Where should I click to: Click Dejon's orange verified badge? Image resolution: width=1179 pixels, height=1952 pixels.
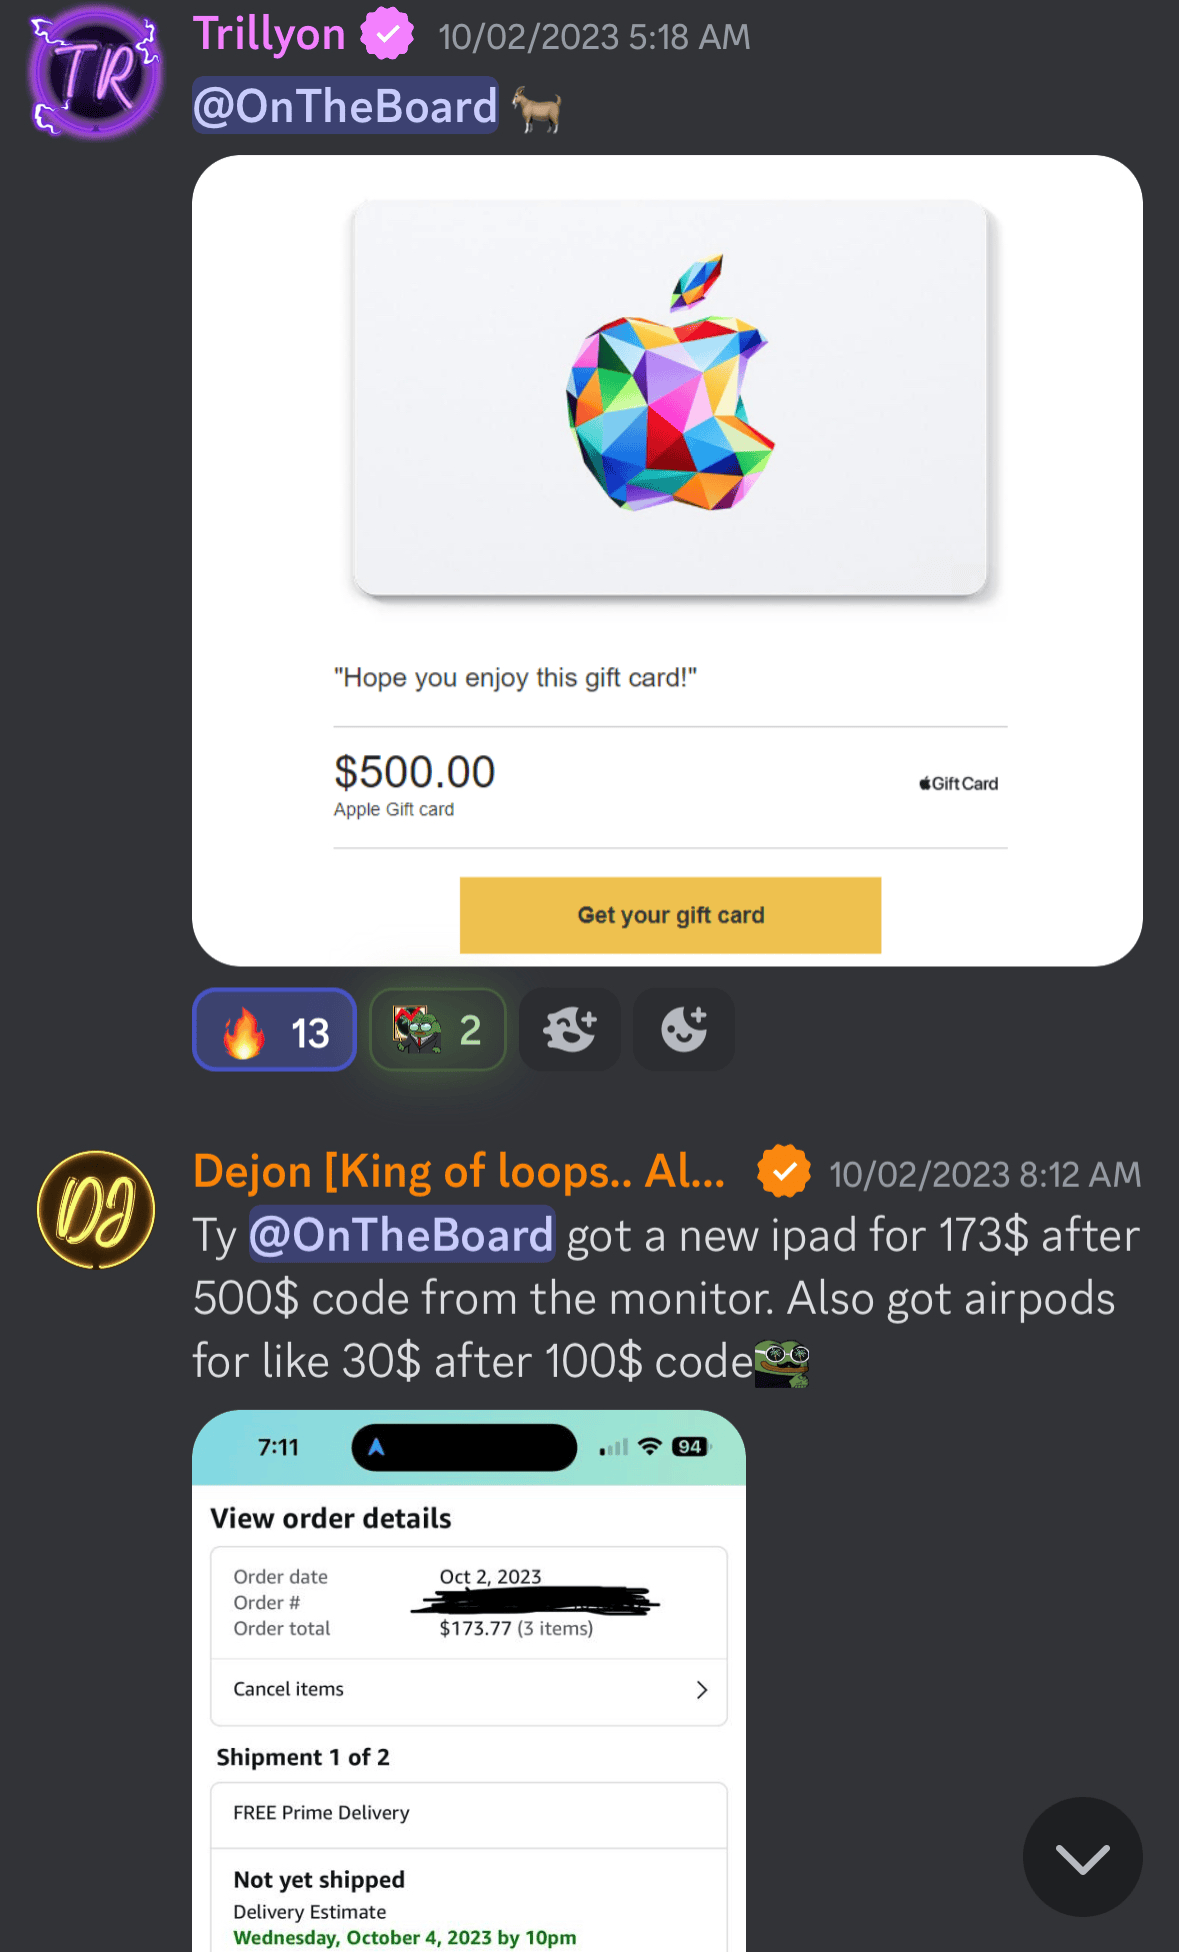(784, 1172)
